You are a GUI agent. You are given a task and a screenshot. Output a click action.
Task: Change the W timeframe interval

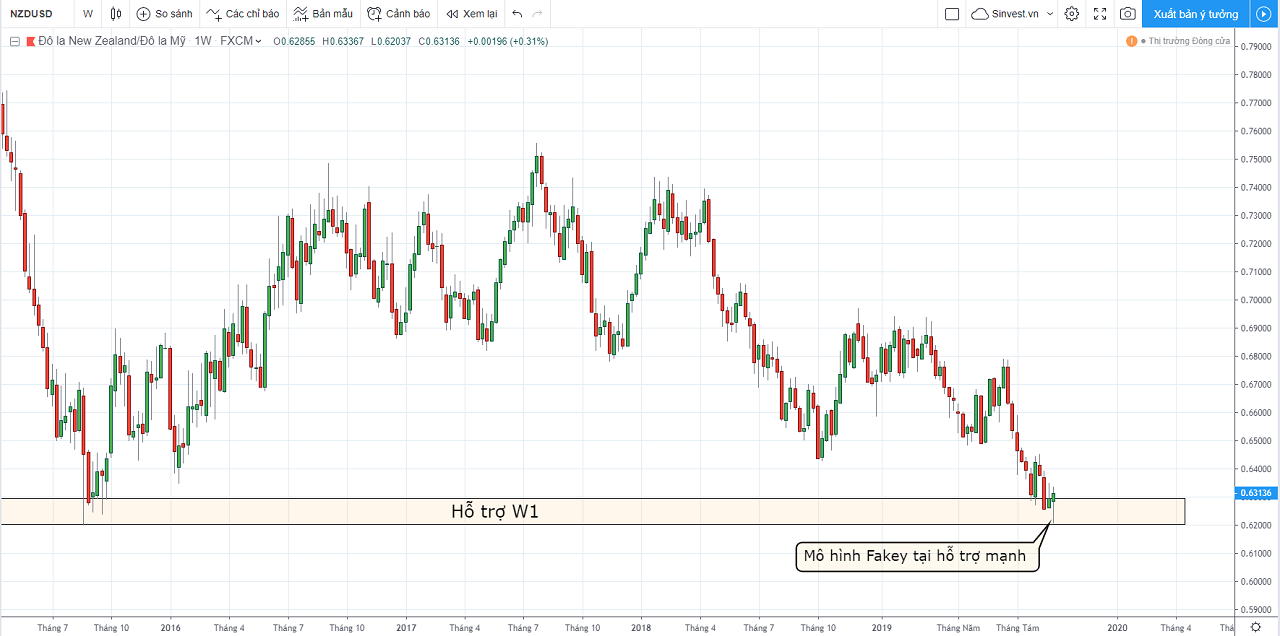(88, 14)
